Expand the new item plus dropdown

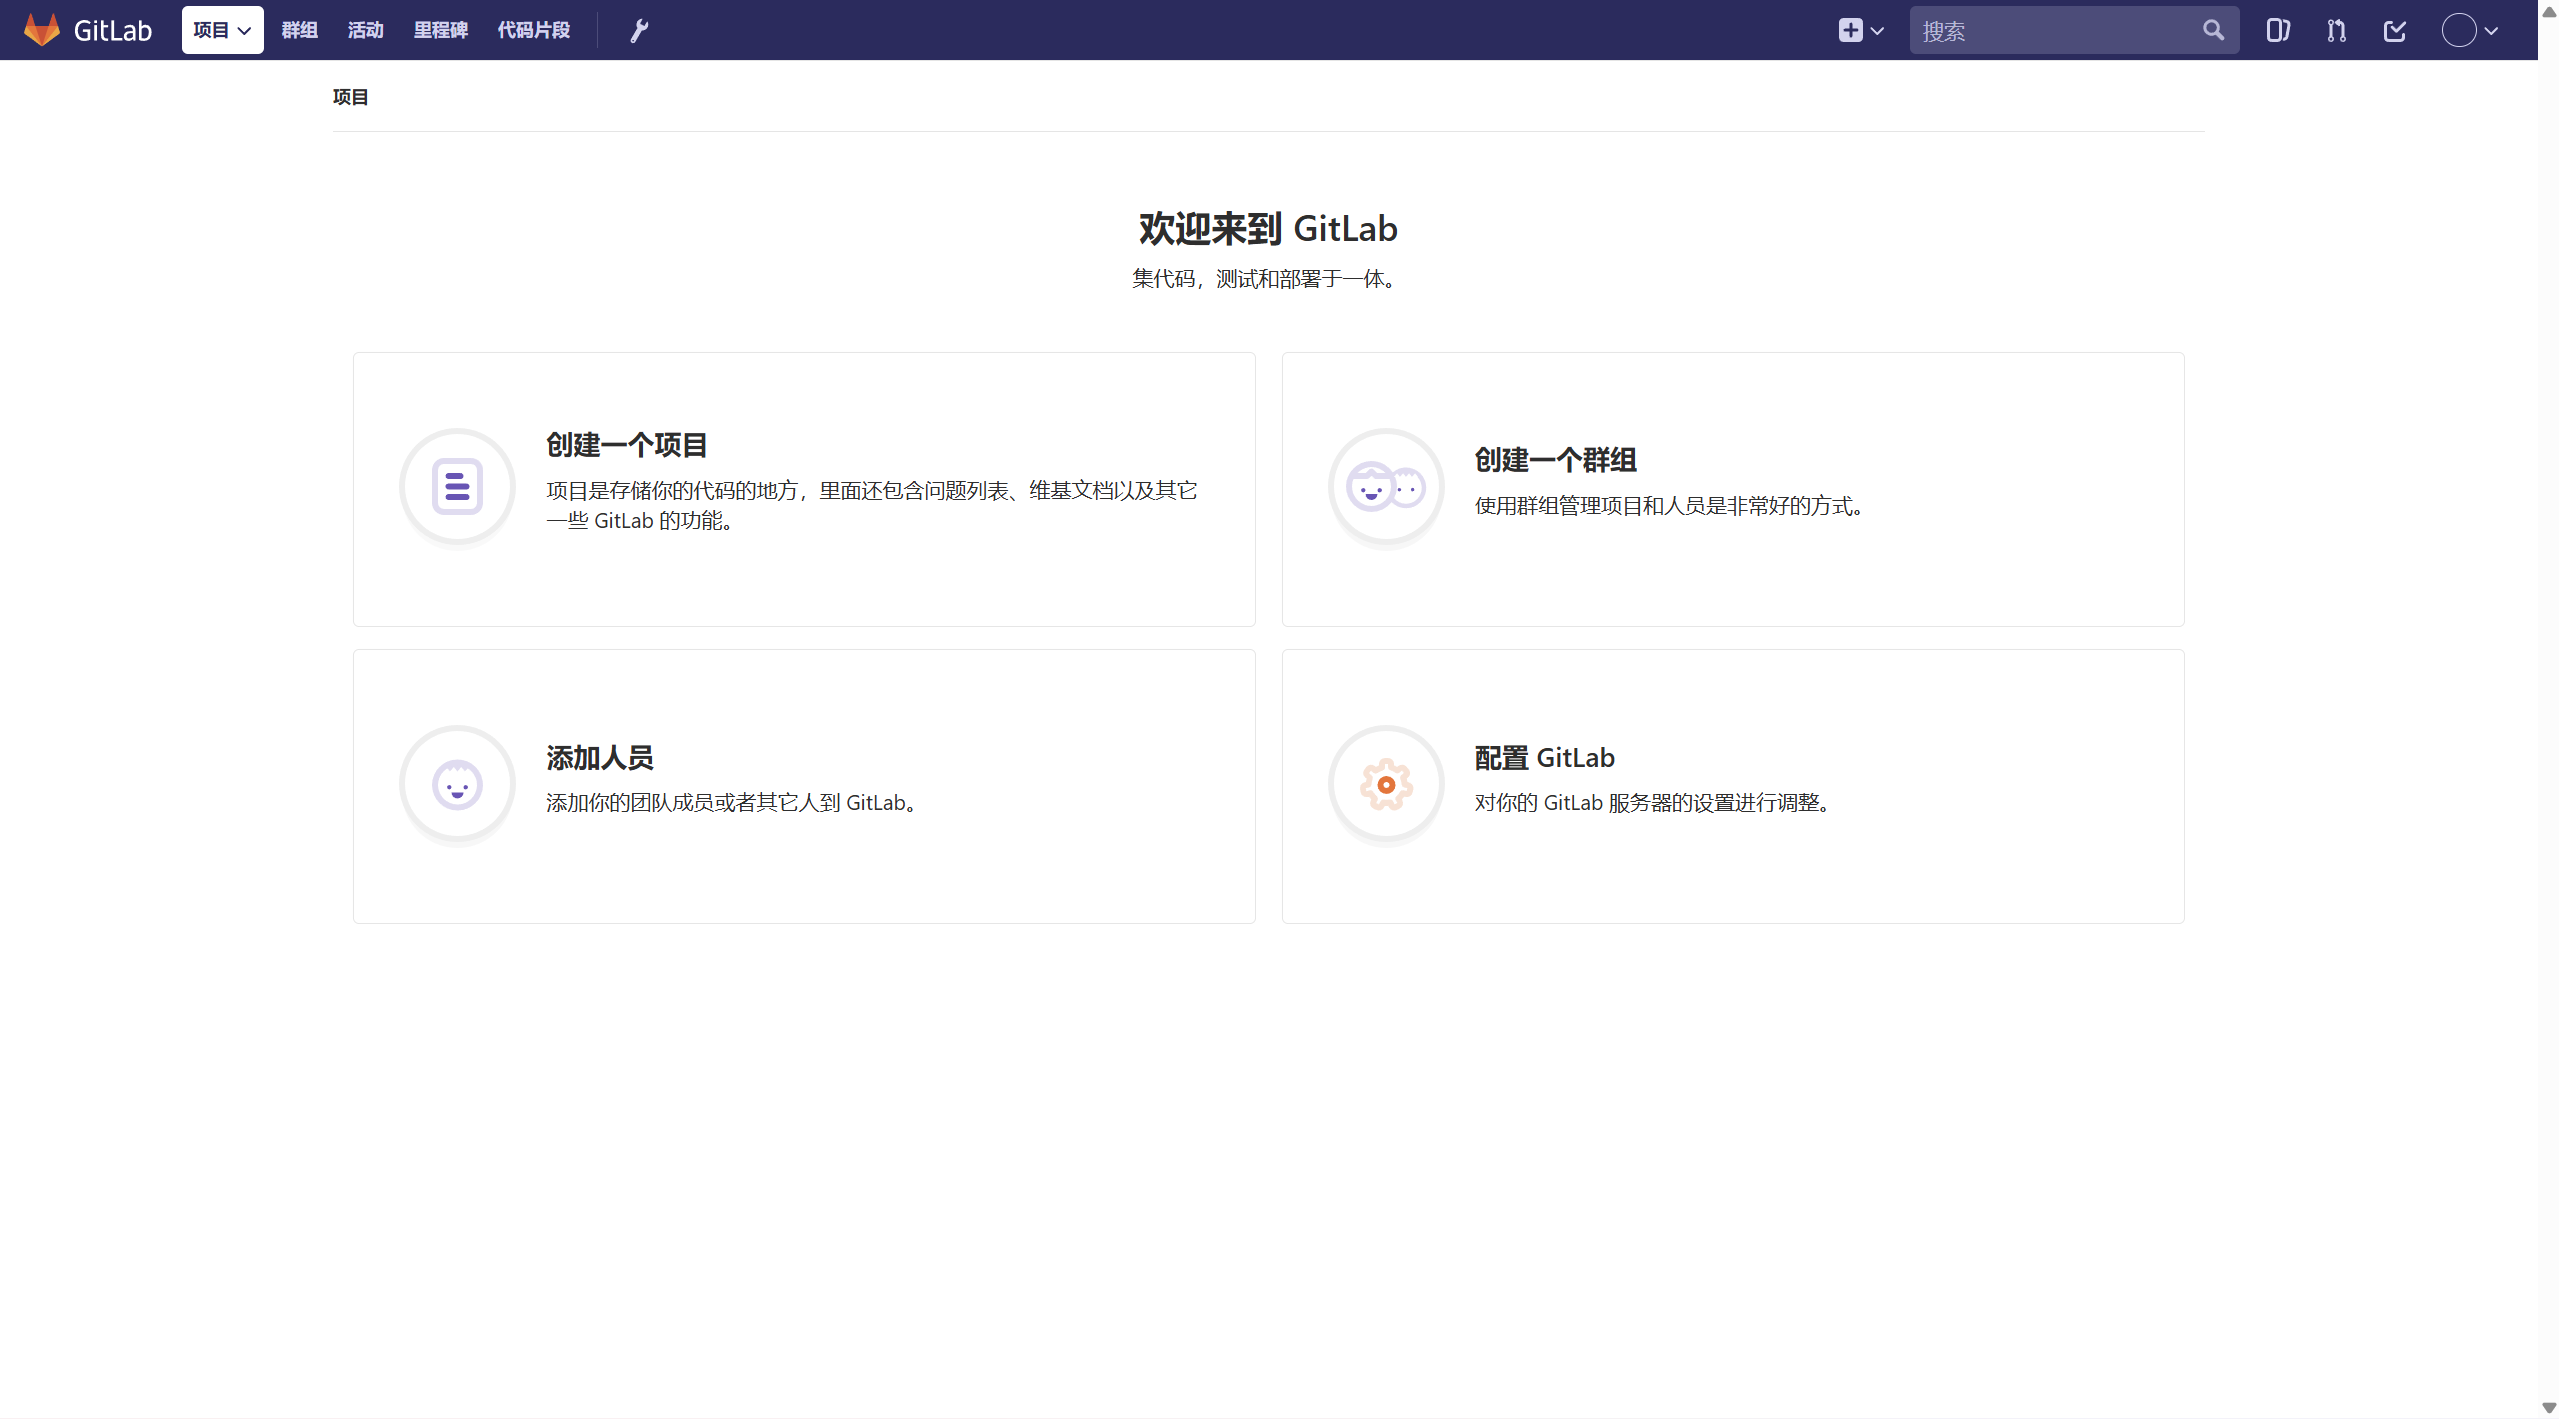click(x=1861, y=30)
